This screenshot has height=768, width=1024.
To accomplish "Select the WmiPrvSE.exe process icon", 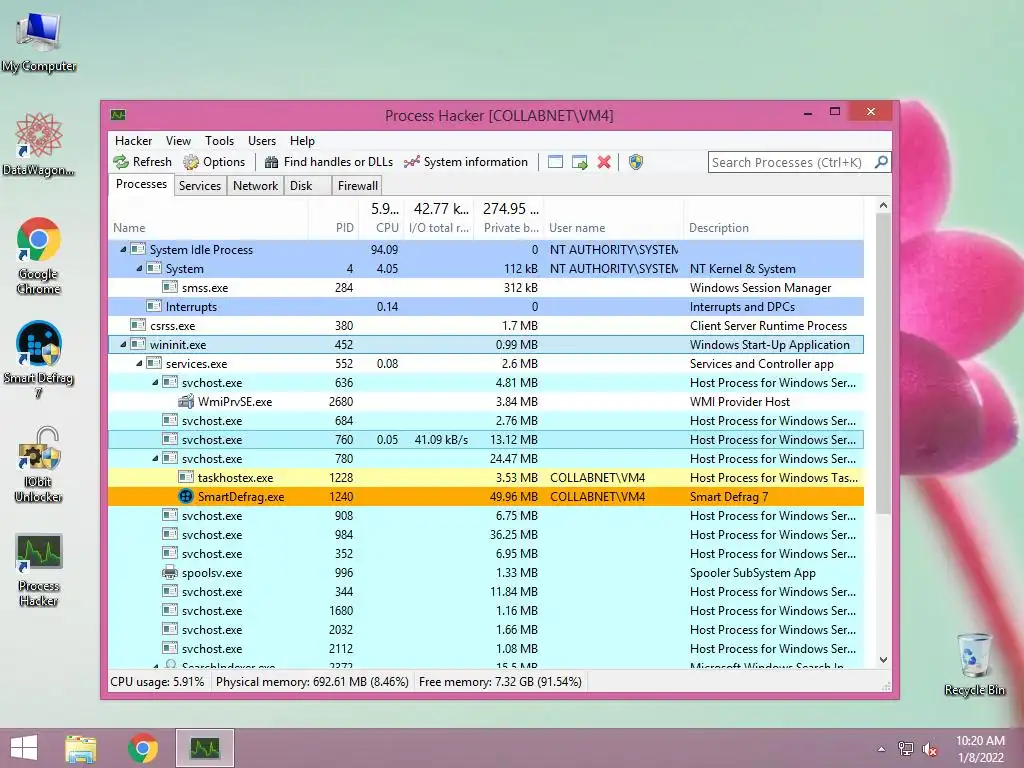I will (185, 401).
